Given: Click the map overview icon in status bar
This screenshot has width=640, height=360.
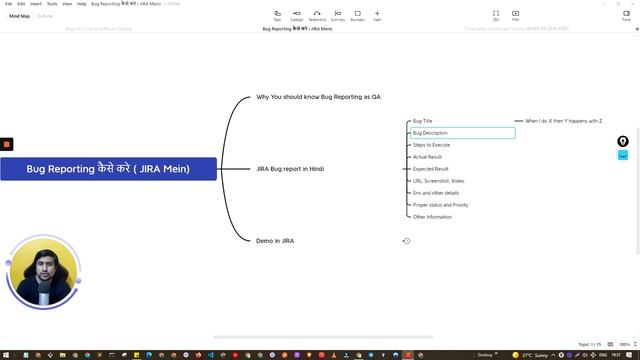Looking at the screenshot, I should (x=610, y=344).
